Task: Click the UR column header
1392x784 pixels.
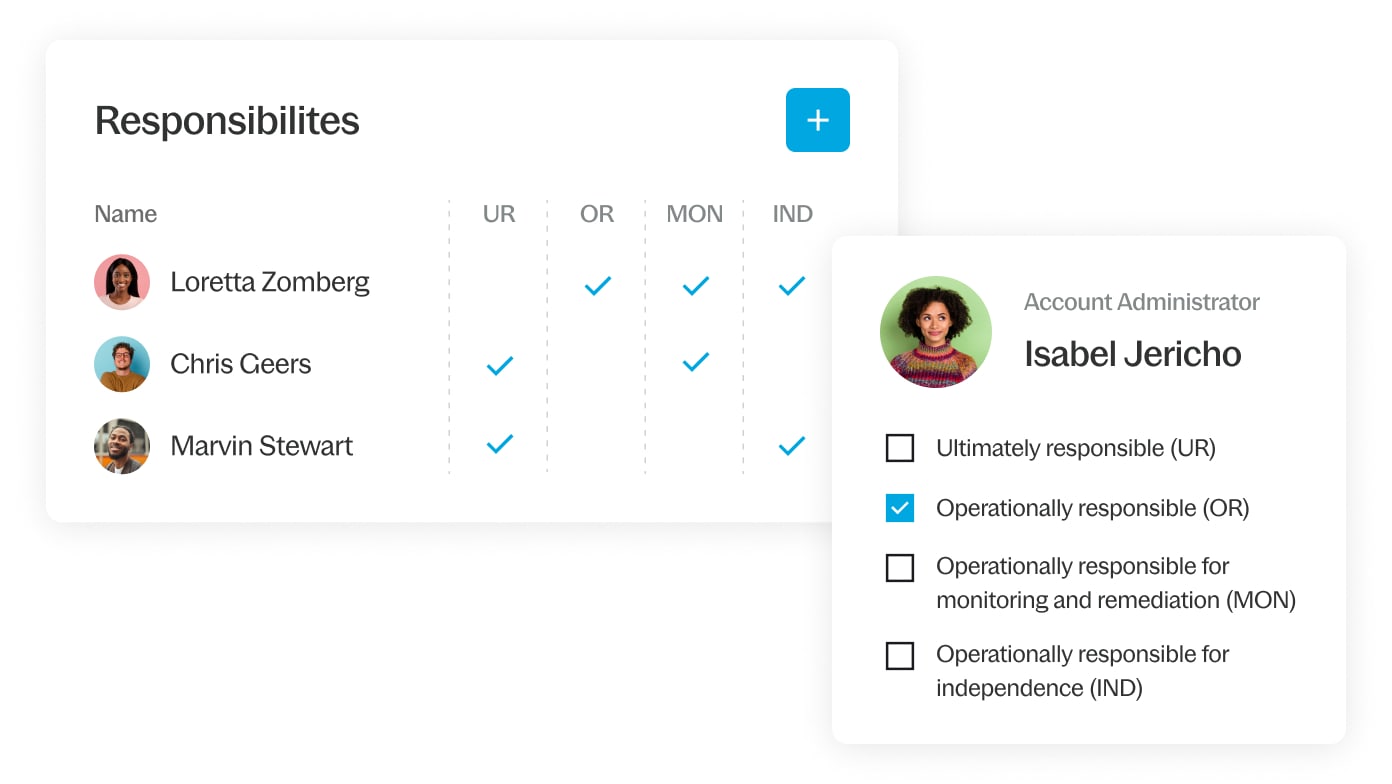Action: pos(499,214)
